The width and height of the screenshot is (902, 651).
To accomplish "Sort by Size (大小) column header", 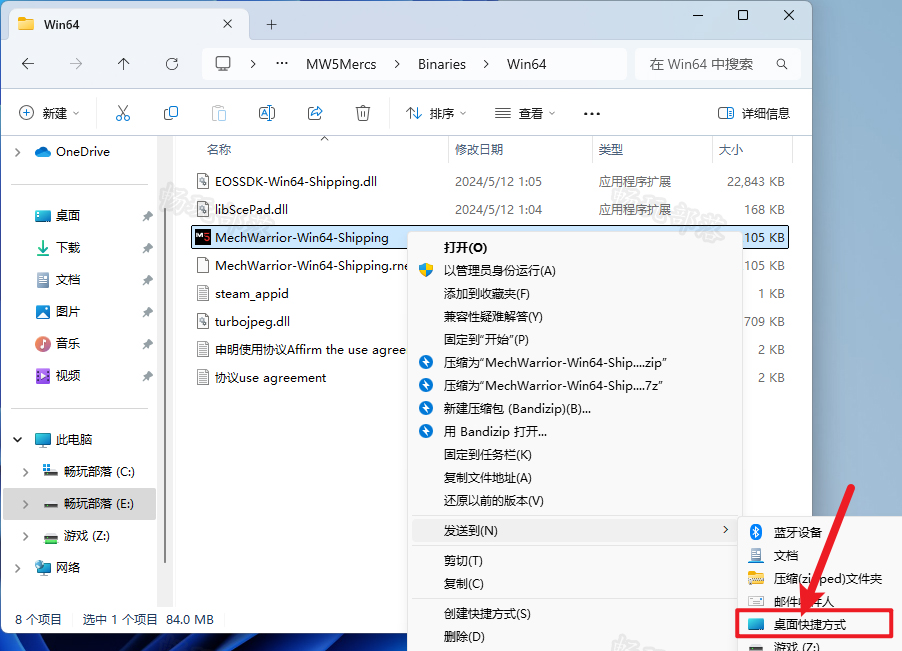I will pyautogui.click(x=731, y=150).
